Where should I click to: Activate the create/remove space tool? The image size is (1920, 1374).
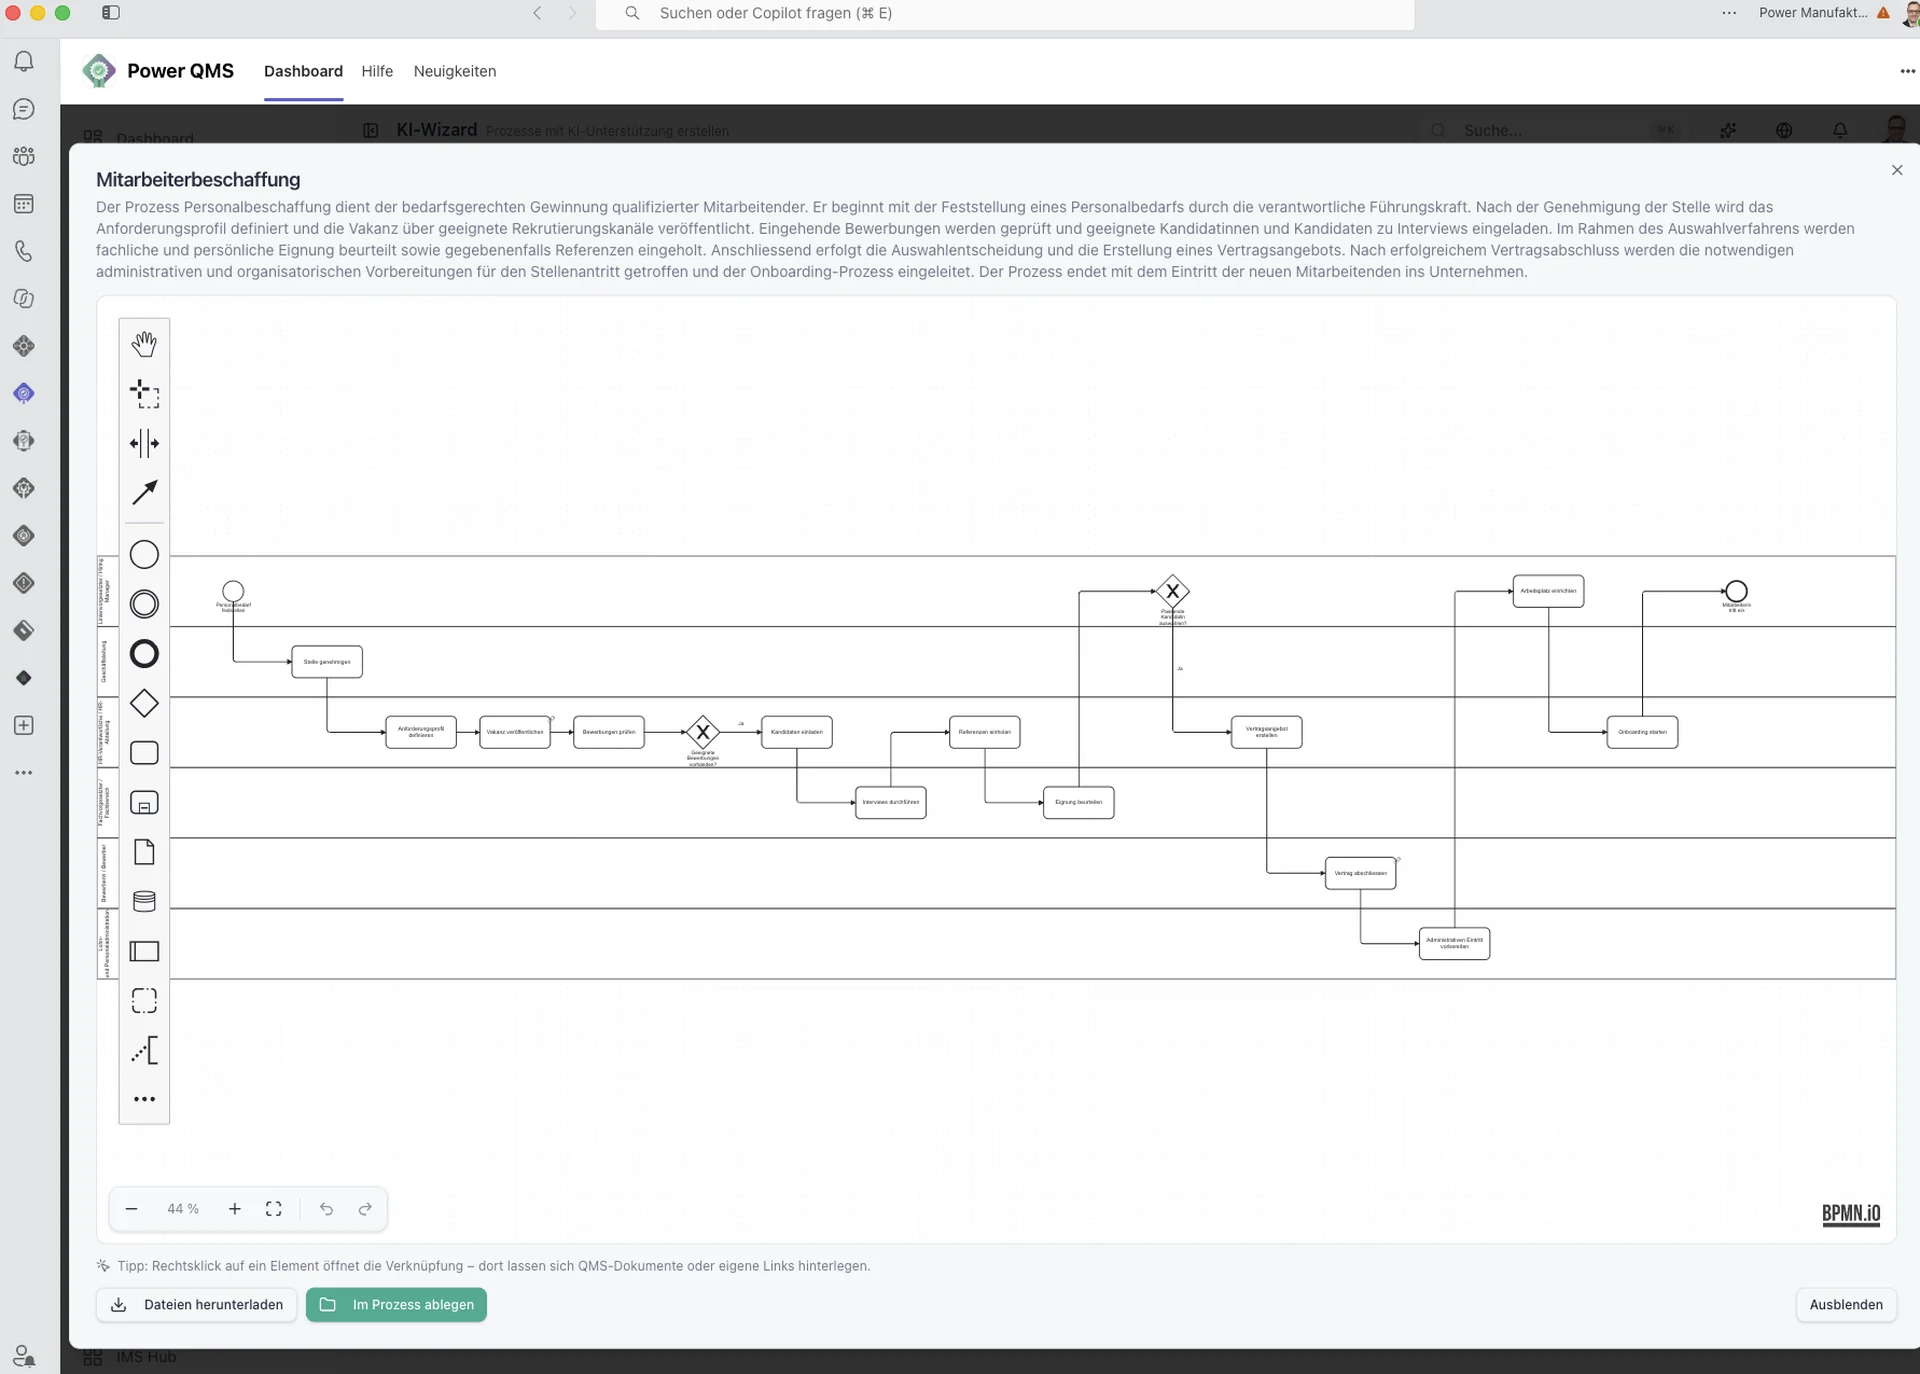pyautogui.click(x=144, y=443)
